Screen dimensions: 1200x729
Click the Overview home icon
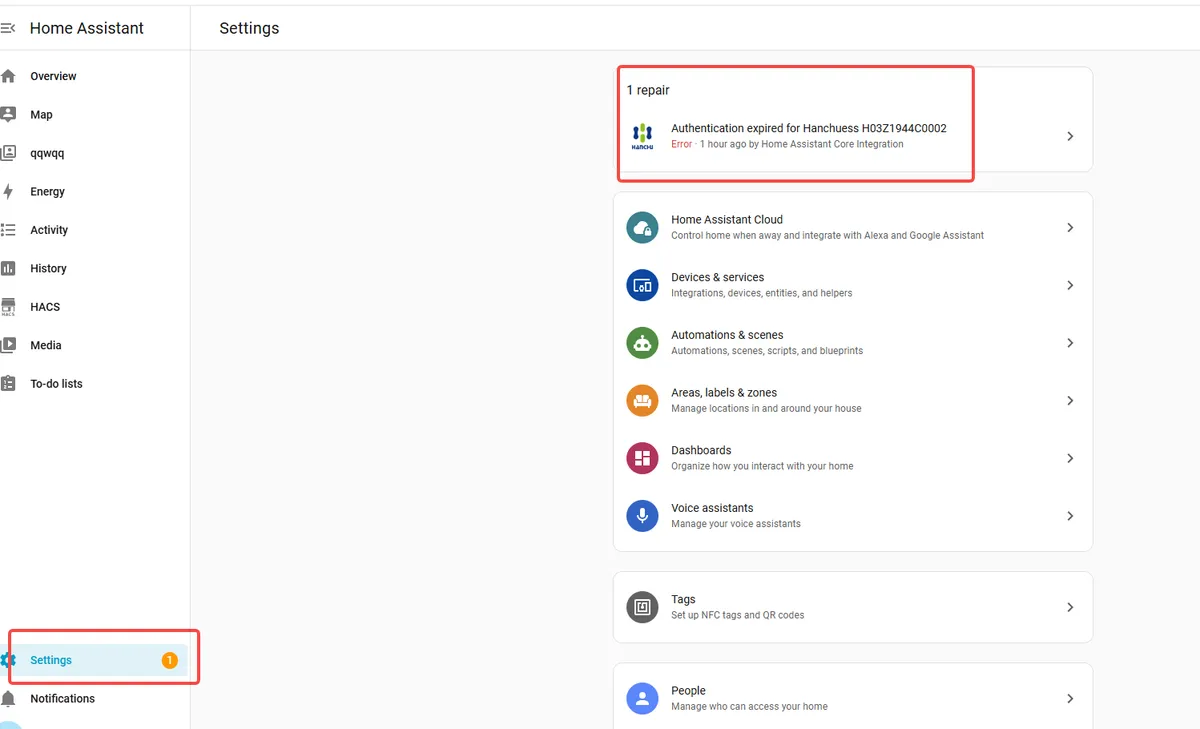point(8,76)
